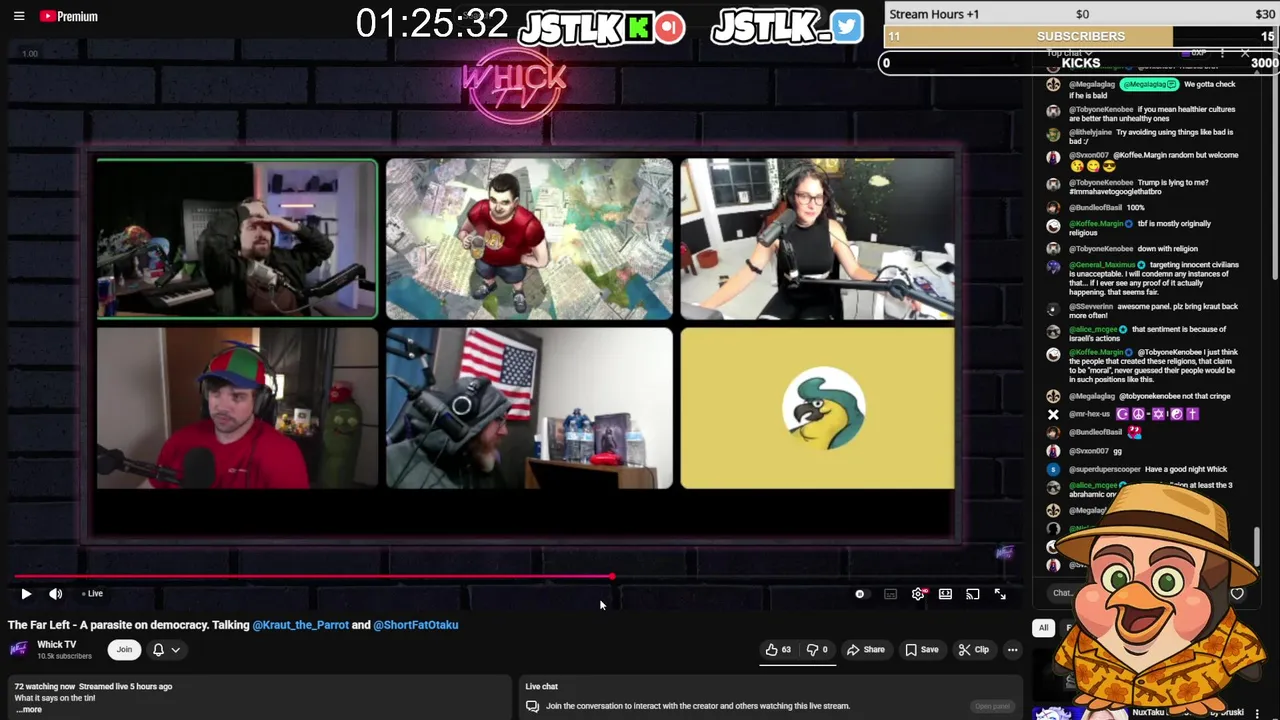Click the 10.5k subscribers count

coord(64,656)
